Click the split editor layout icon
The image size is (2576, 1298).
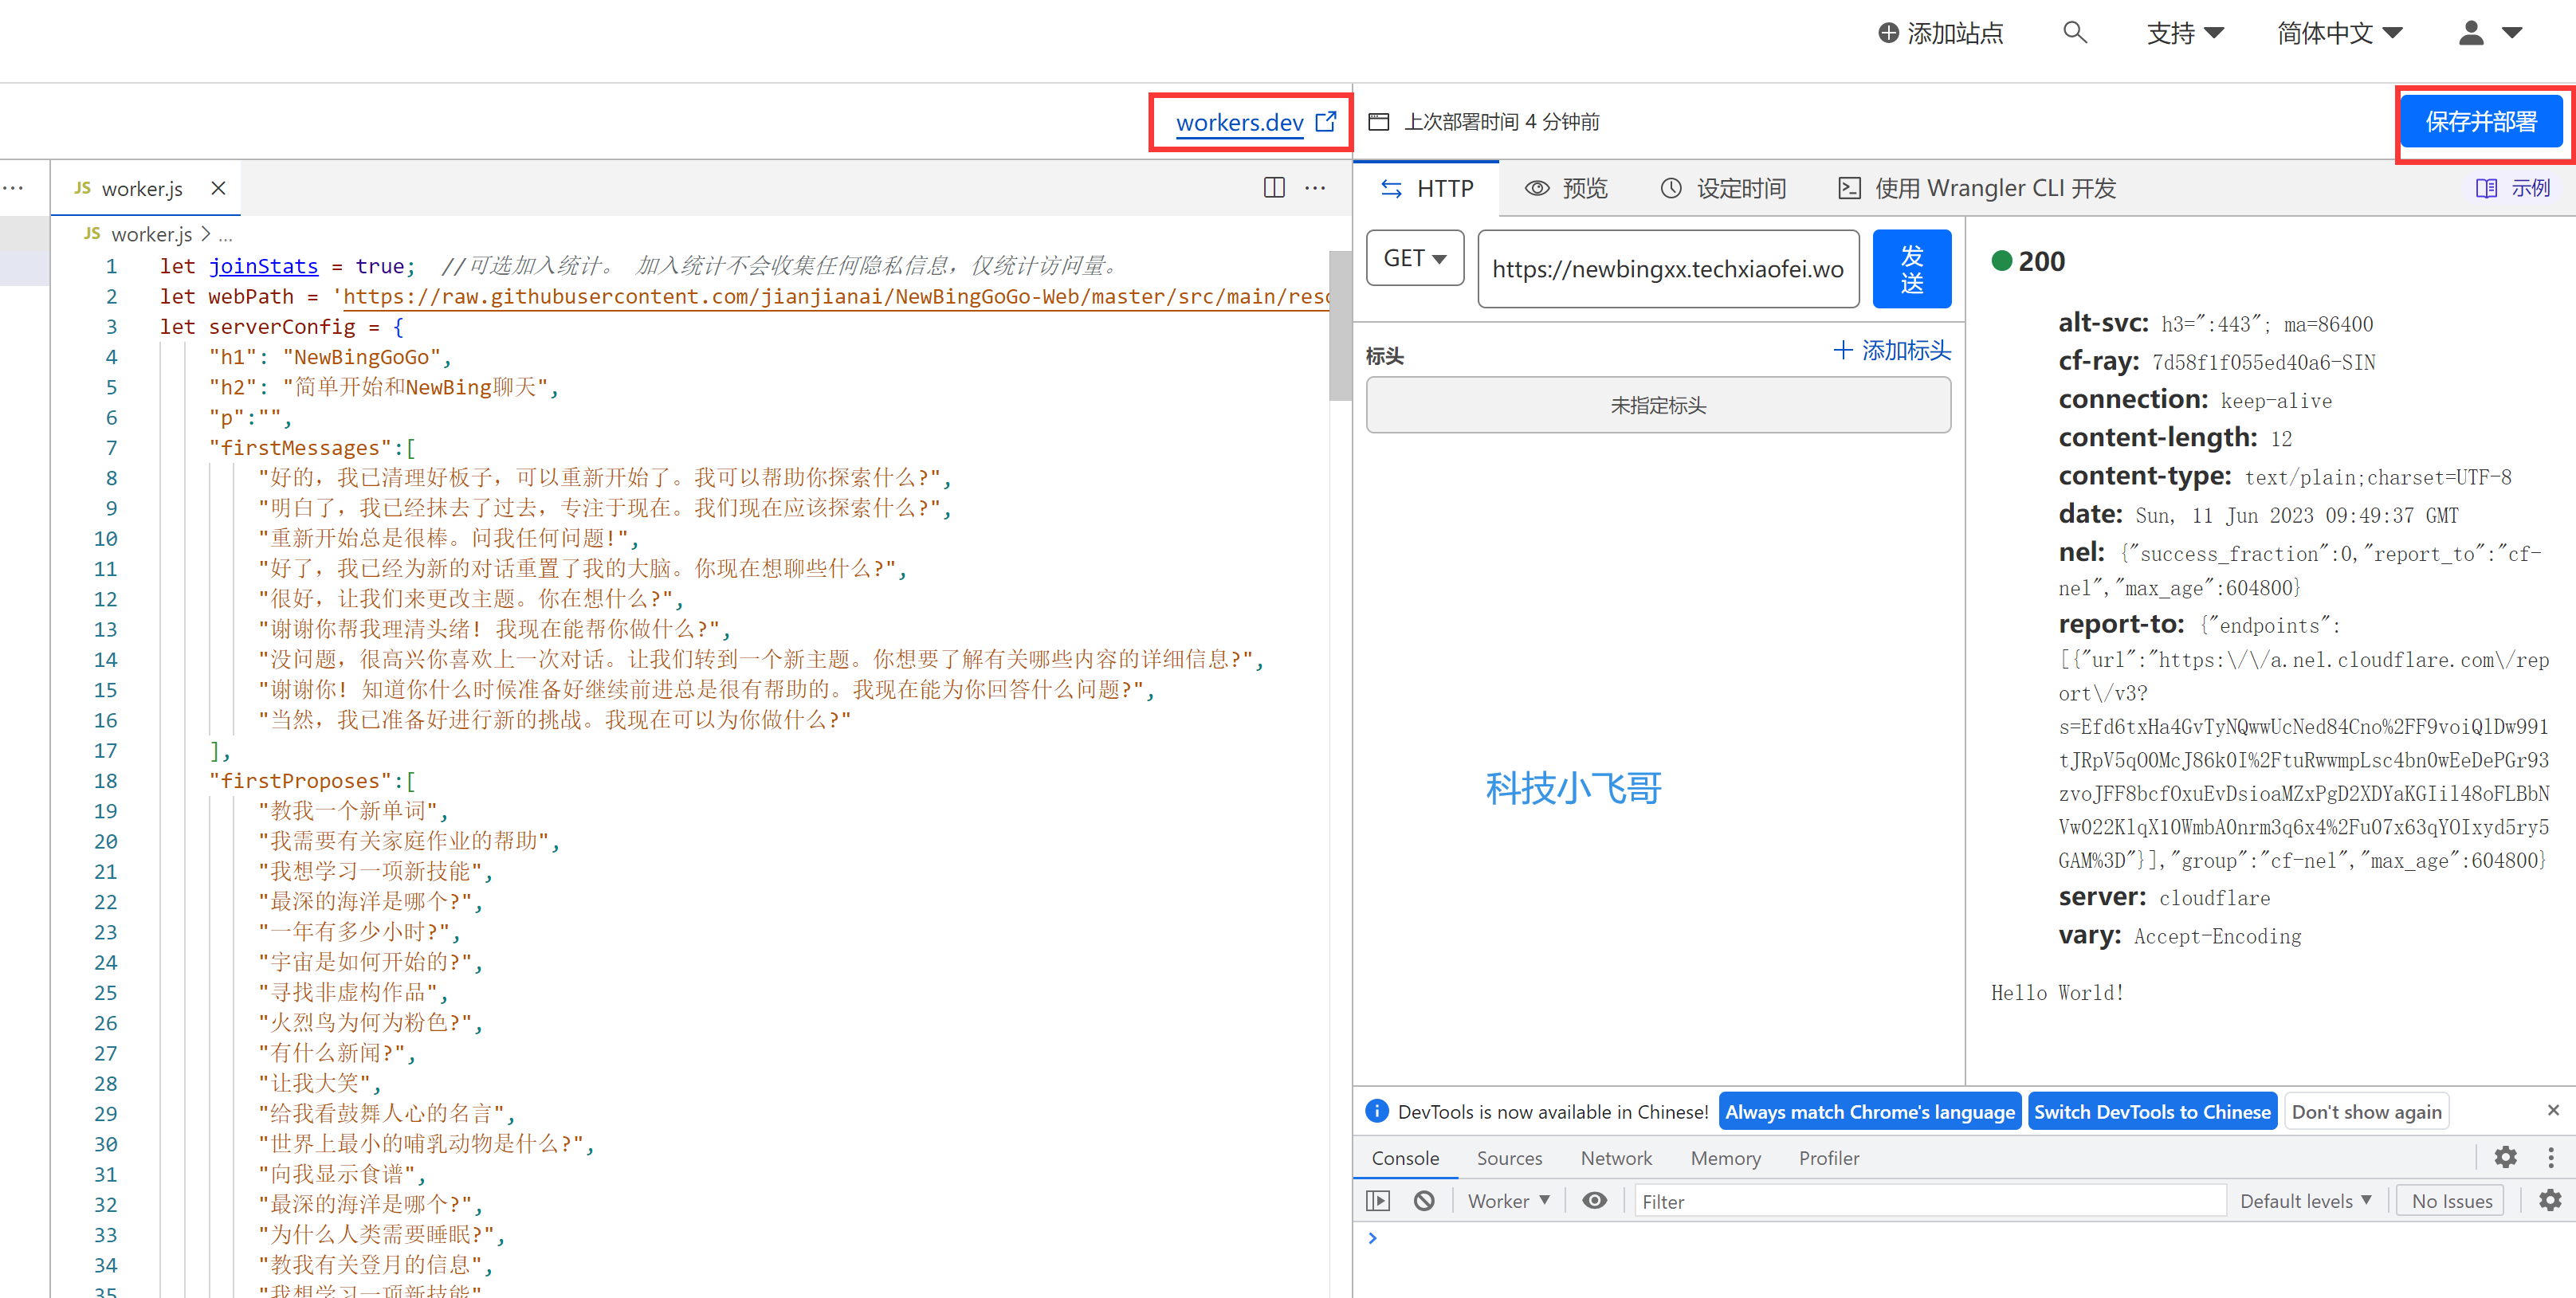pyautogui.click(x=1273, y=188)
